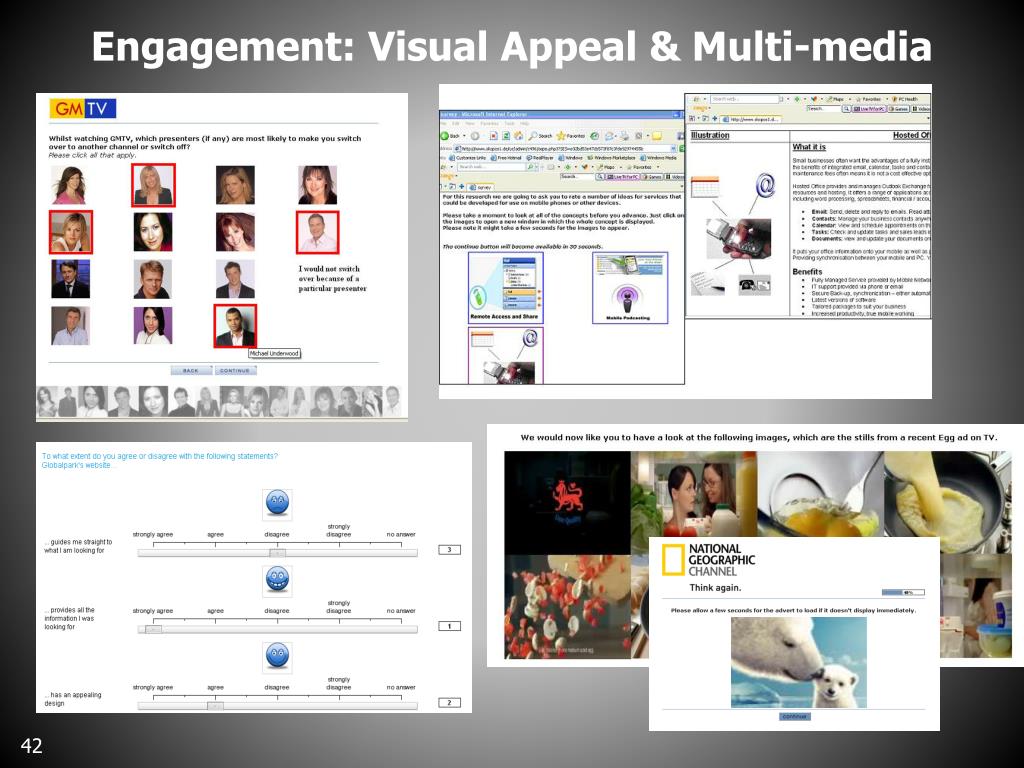Click the smiley above 'has an appealing design'
1024x768 pixels.
tap(278, 657)
